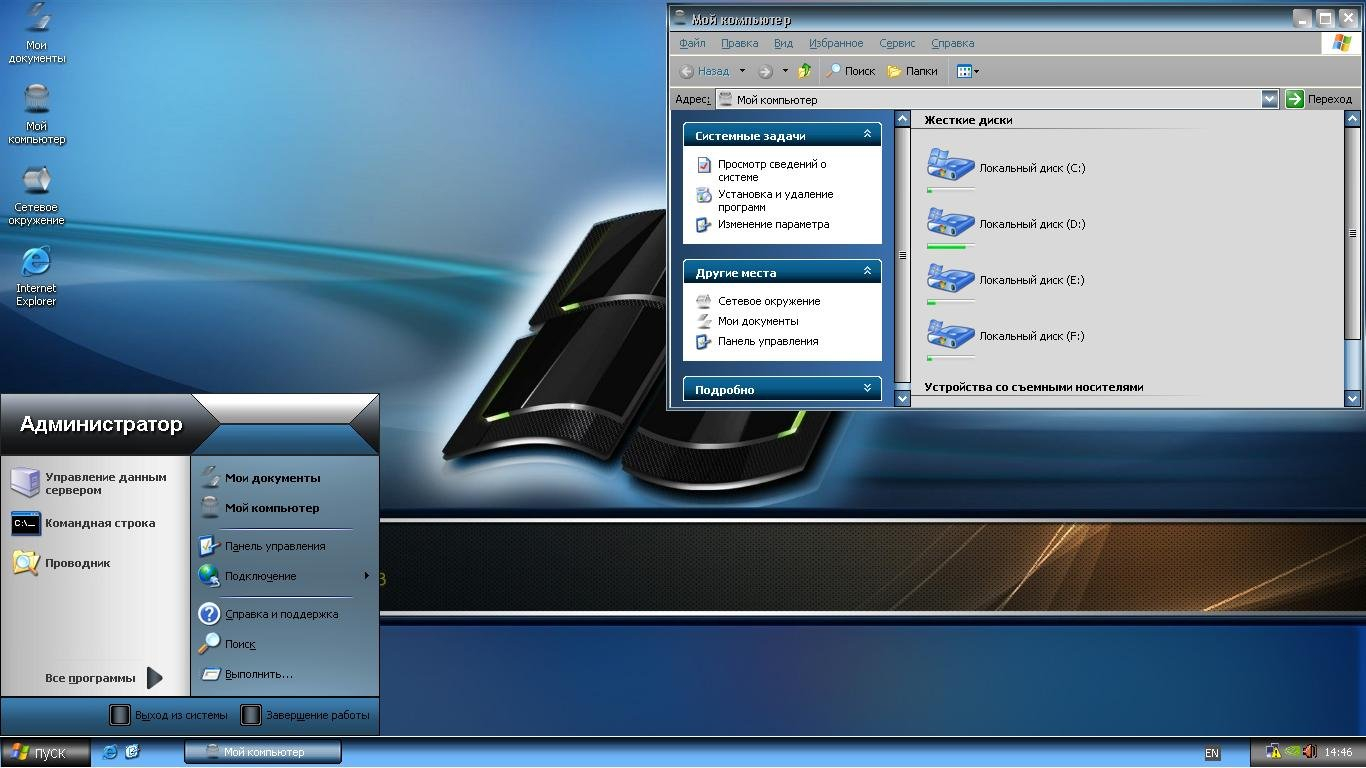This screenshot has width=1366, height=768.
Task: Select Локальный диск (D:)
Action: (x=1006, y=224)
